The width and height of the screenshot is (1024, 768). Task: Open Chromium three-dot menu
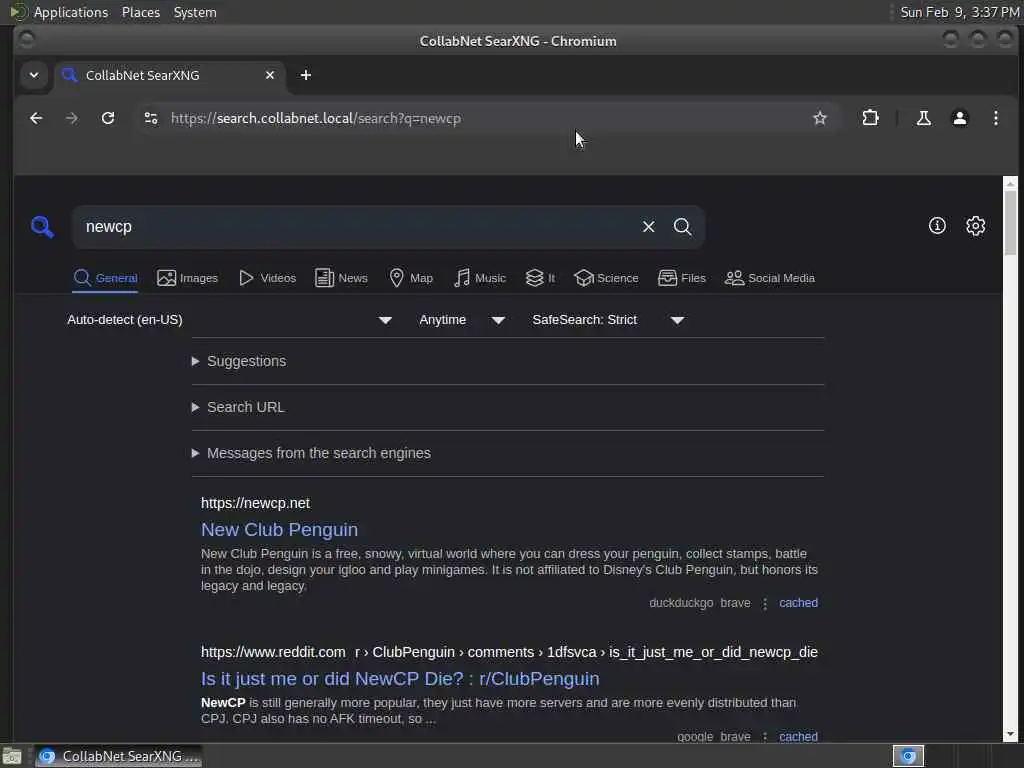[995, 118]
